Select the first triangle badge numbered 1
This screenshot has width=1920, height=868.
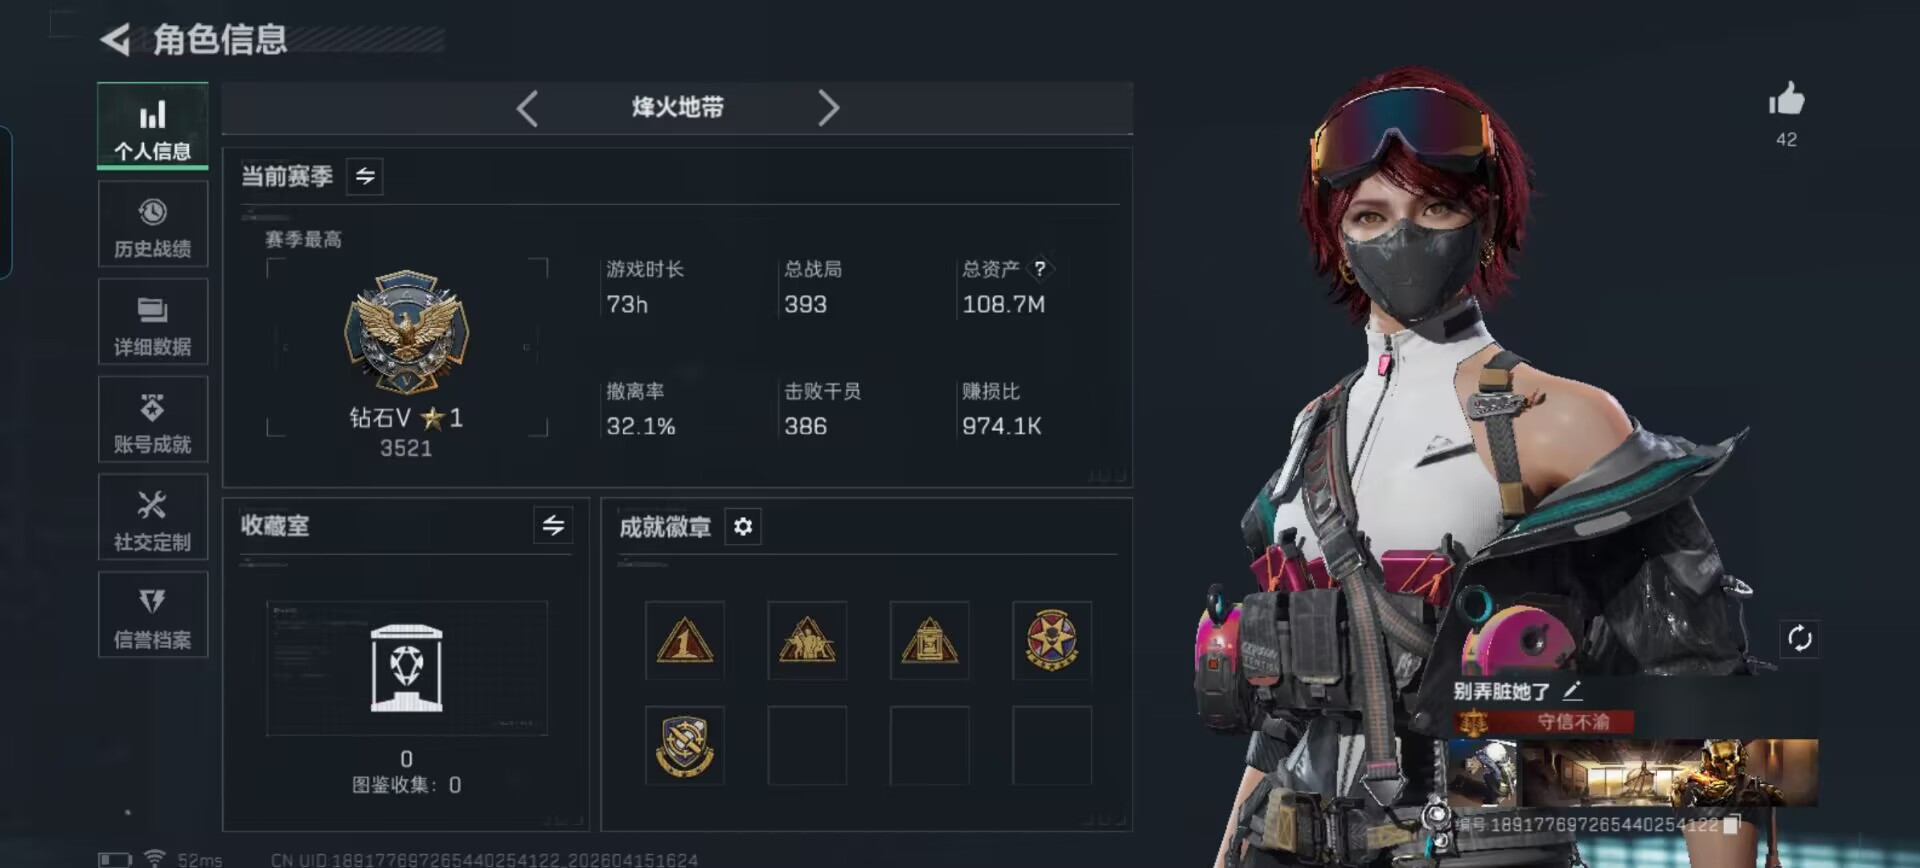[685, 641]
